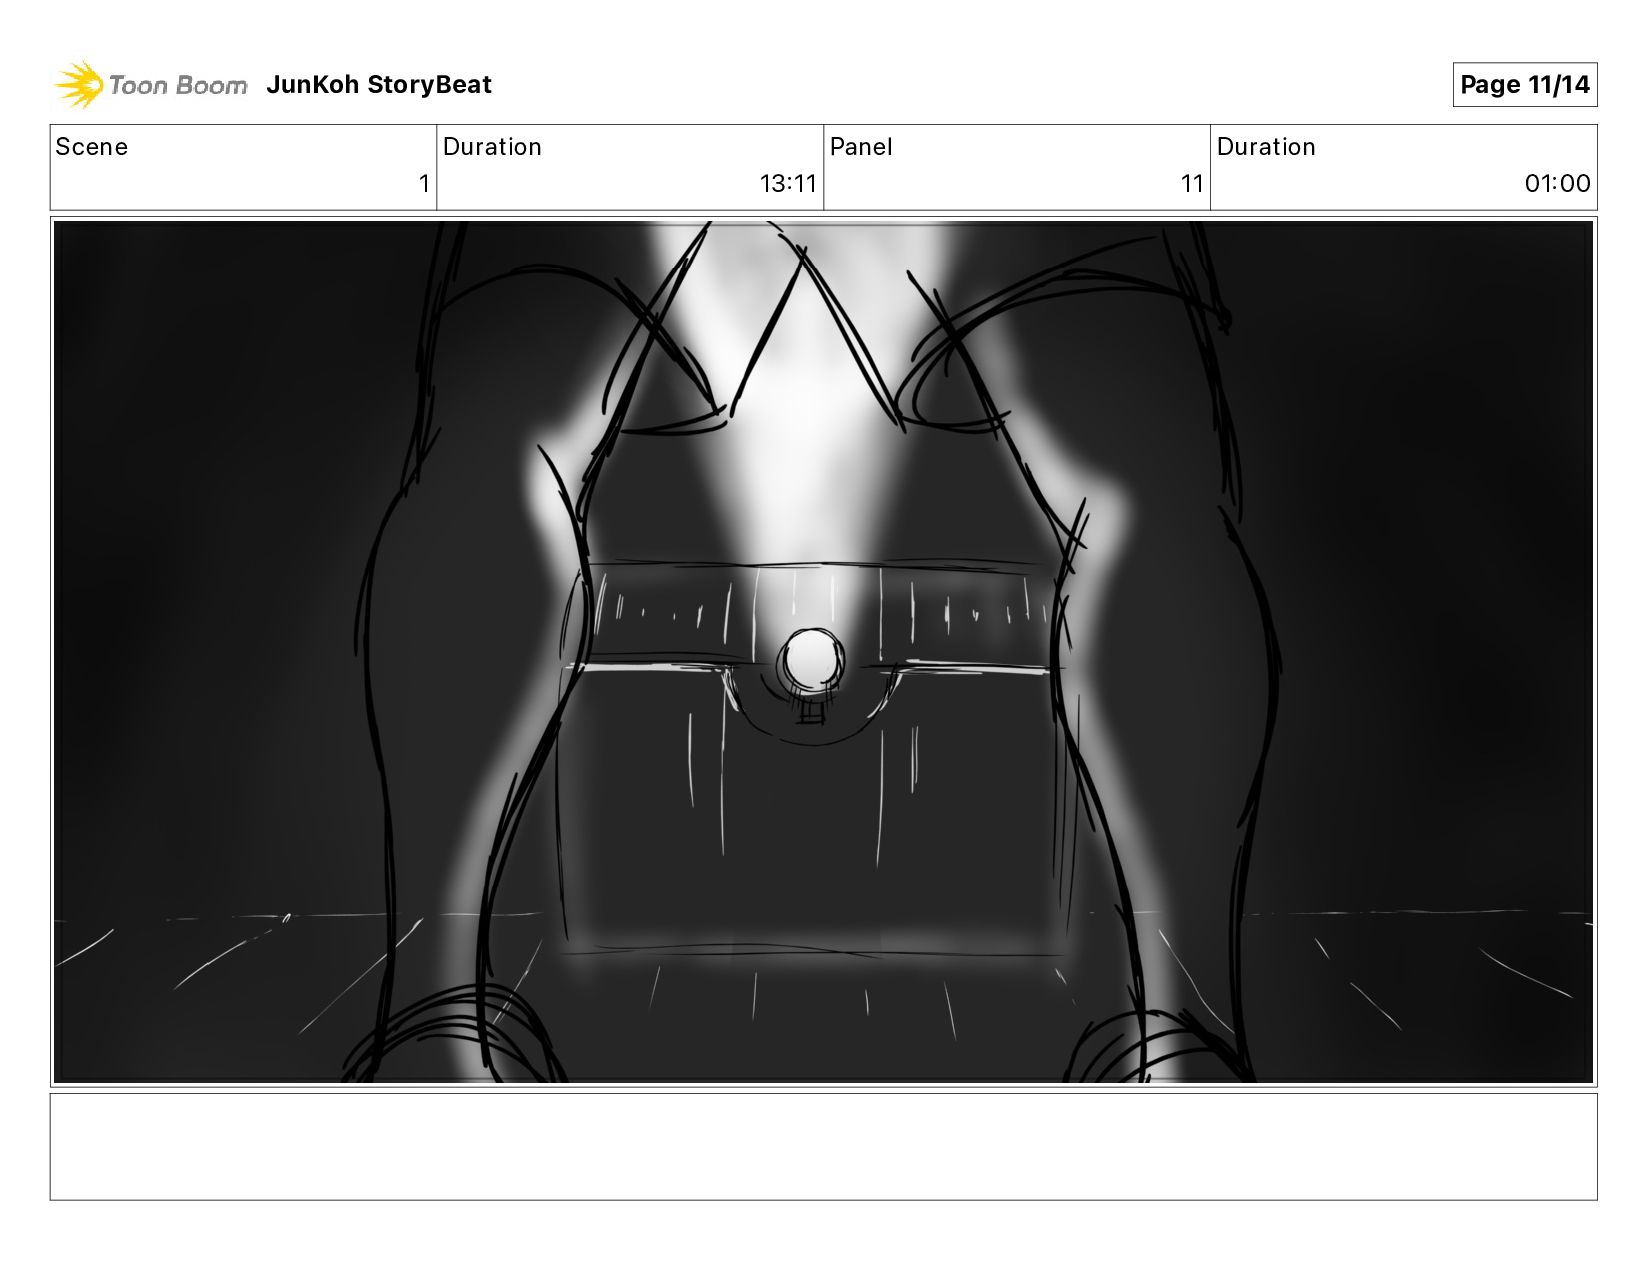Click the empty notes box below the panel
This screenshot has height=1275, width=1650.
pos(823,1147)
